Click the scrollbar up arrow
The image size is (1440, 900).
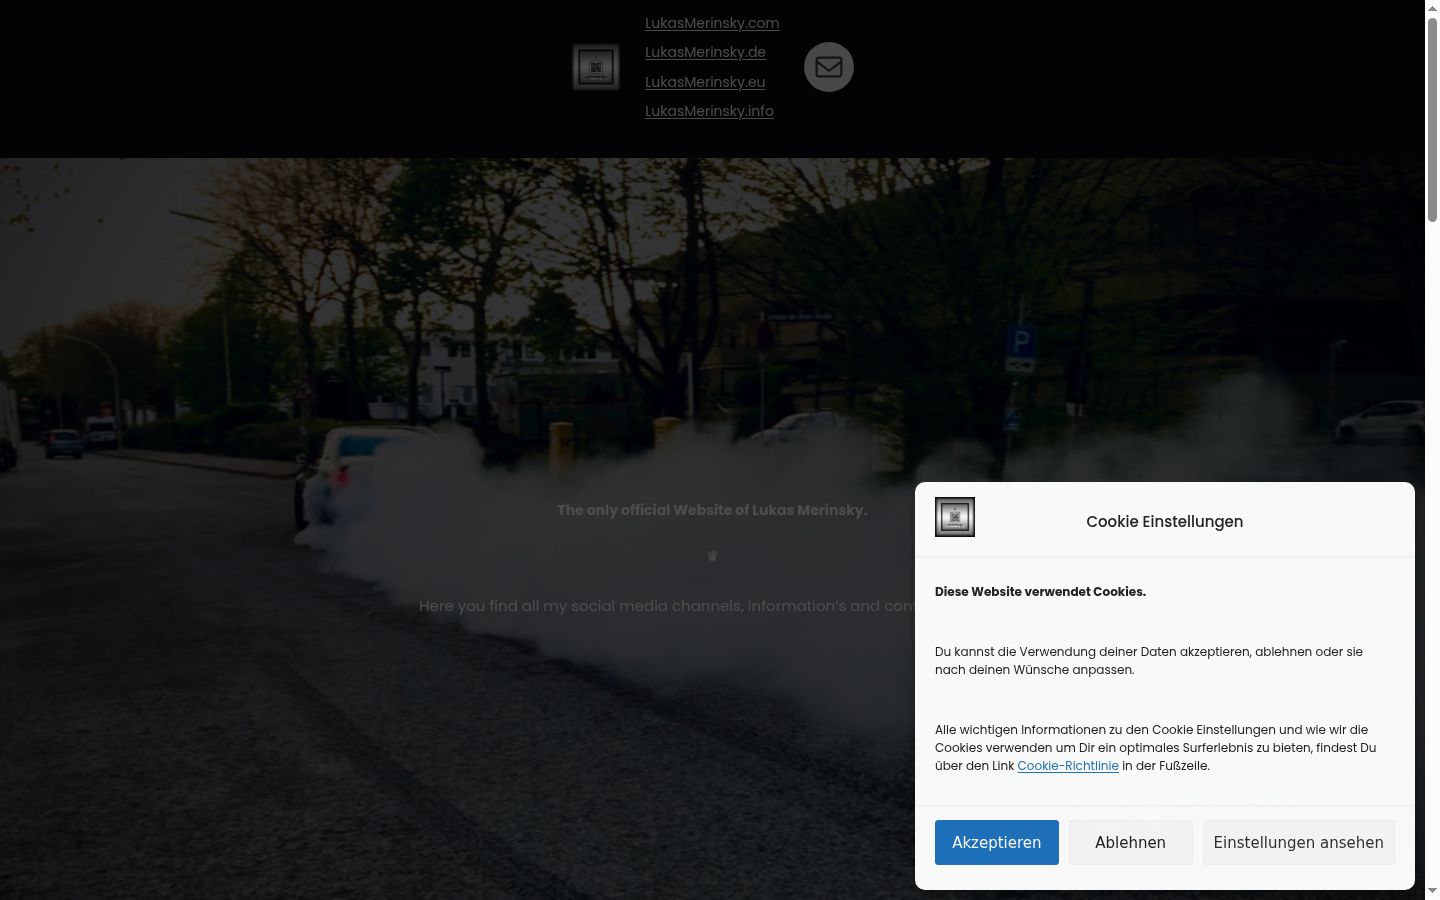click(1432, 8)
